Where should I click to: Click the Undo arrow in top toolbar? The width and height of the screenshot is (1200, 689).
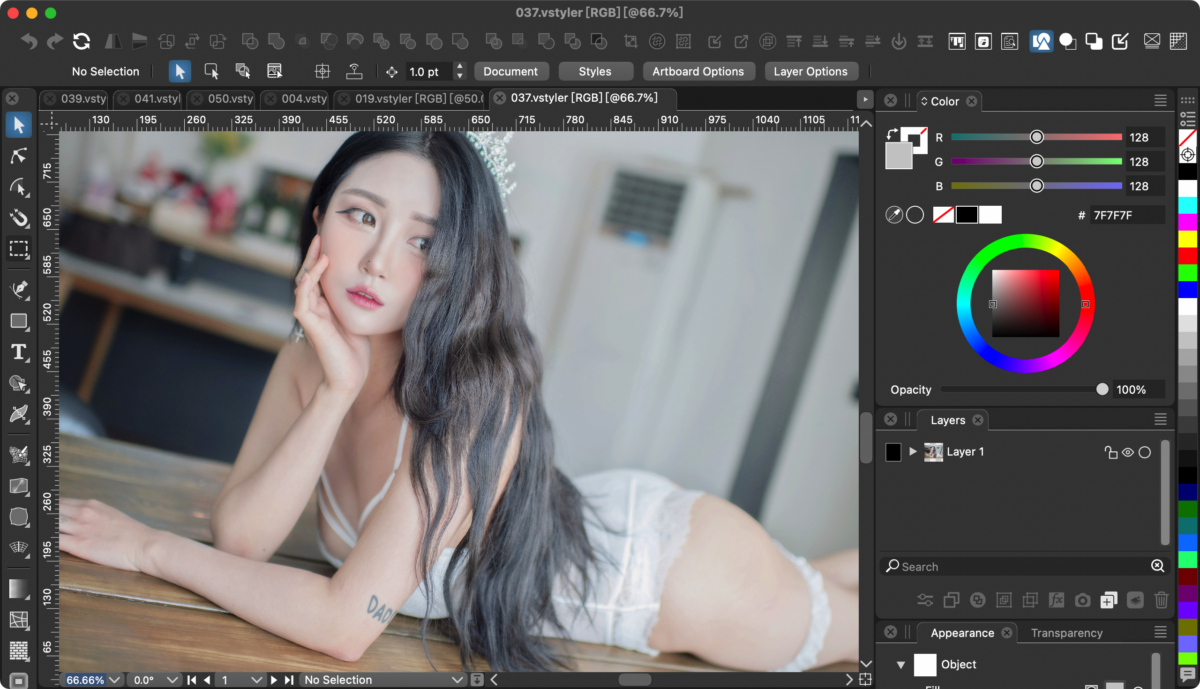30,41
